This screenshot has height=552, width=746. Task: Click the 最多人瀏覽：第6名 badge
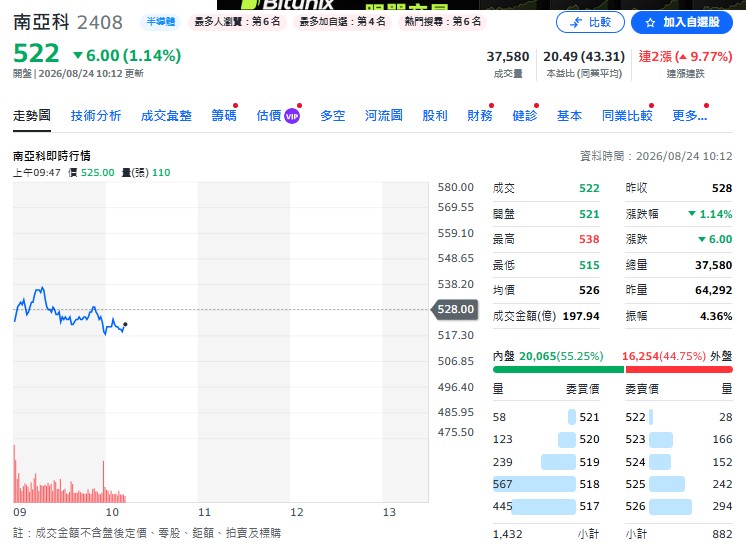click(x=237, y=22)
